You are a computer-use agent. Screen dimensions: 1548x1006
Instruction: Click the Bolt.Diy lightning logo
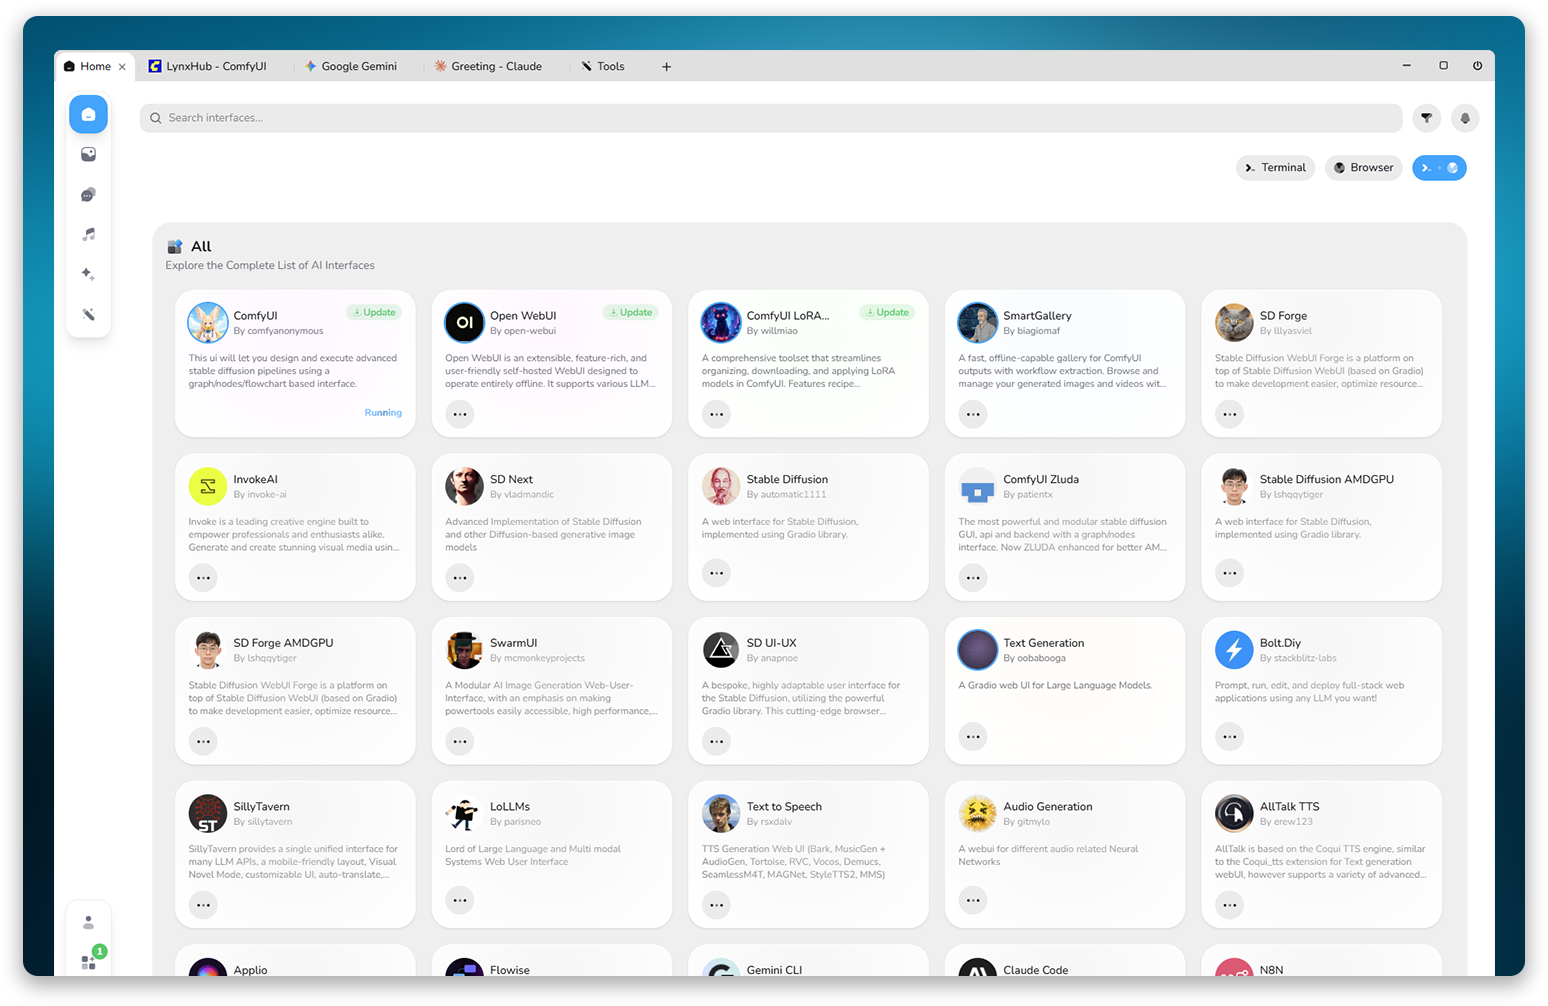[x=1234, y=650]
